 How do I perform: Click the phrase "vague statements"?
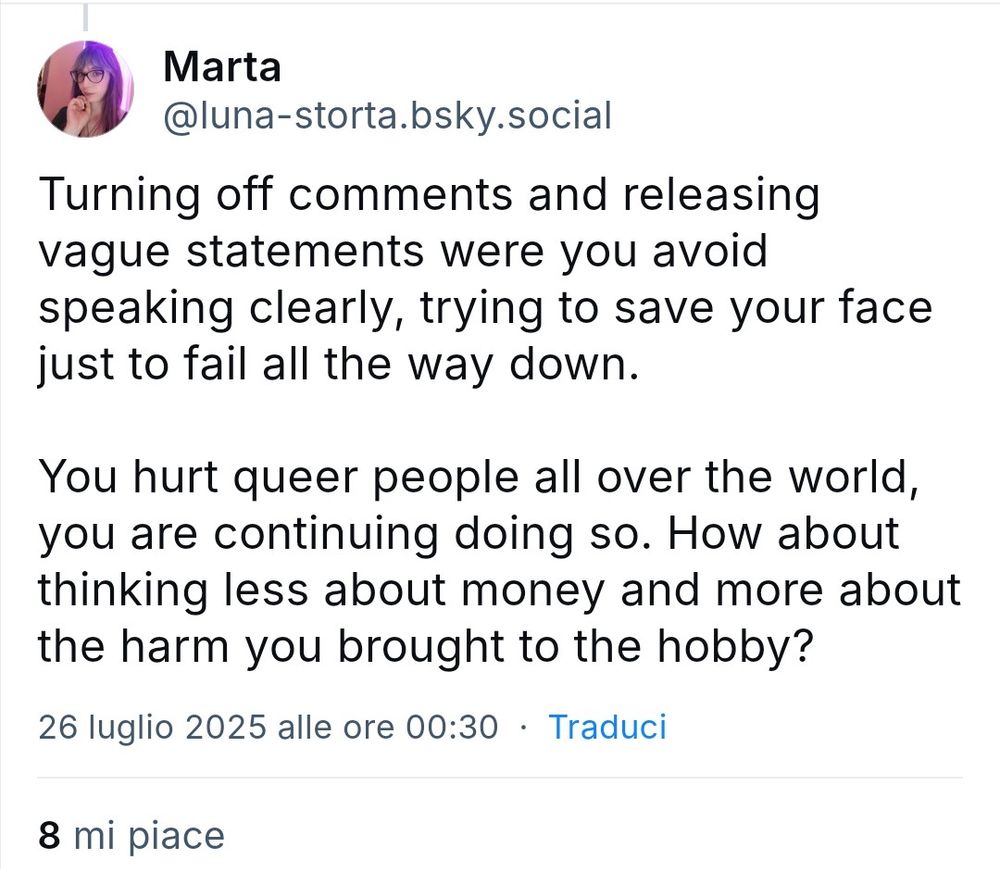(231, 252)
